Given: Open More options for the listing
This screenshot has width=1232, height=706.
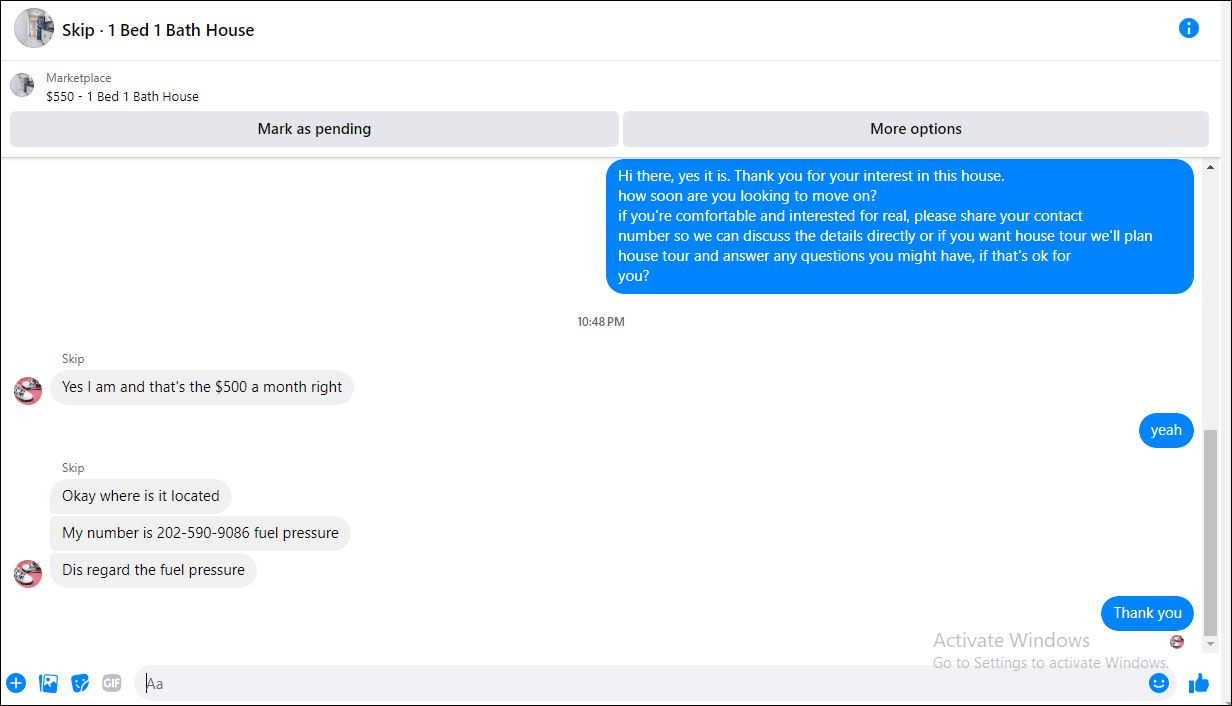Looking at the screenshot, I should (x=916, y=129).
